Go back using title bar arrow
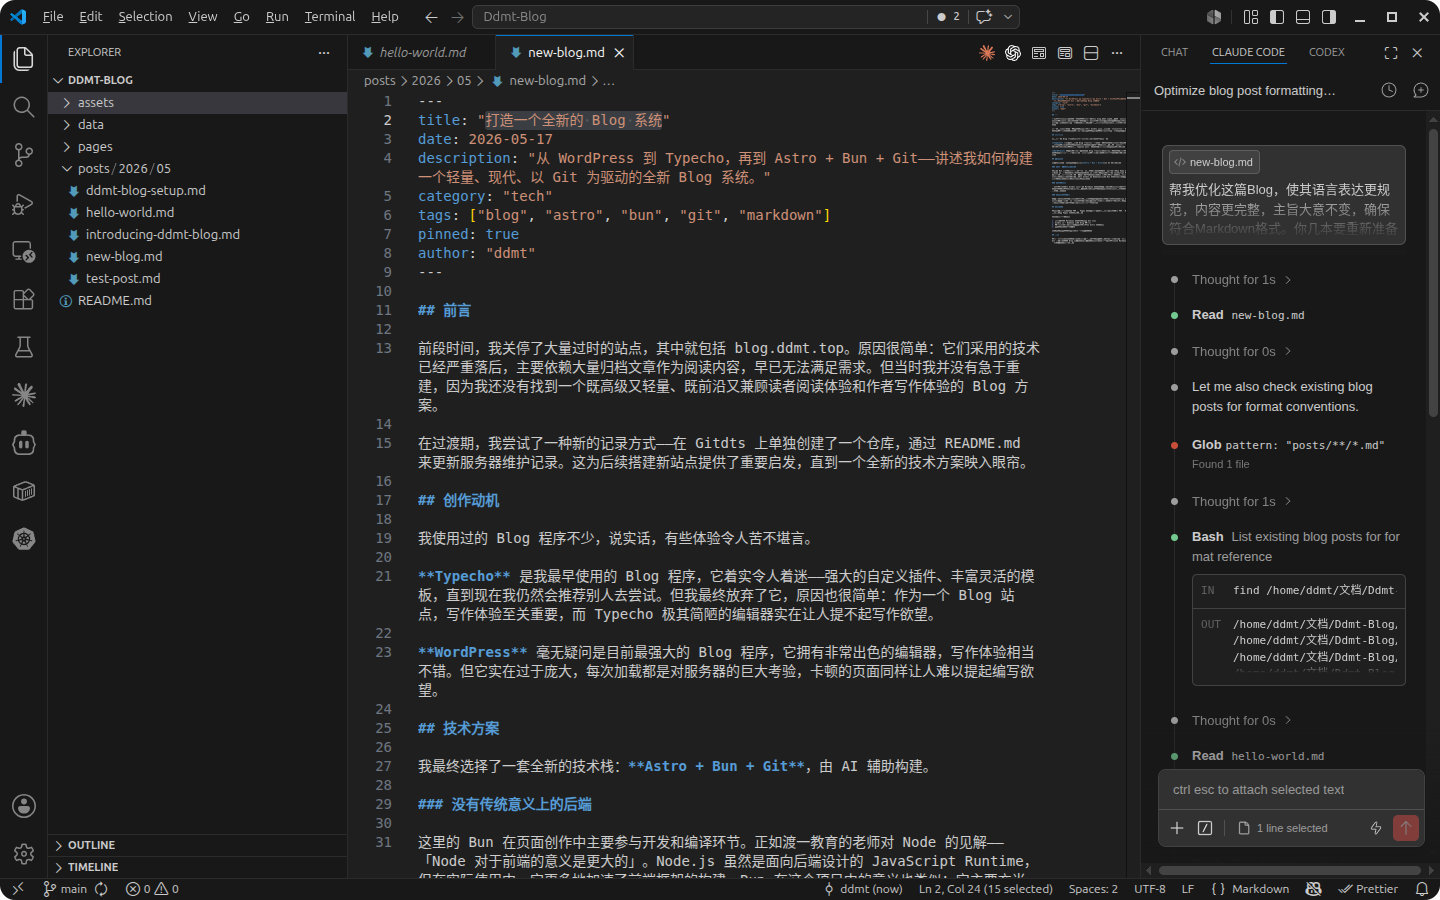This screenshot has height=900, width=1440. 431,17
